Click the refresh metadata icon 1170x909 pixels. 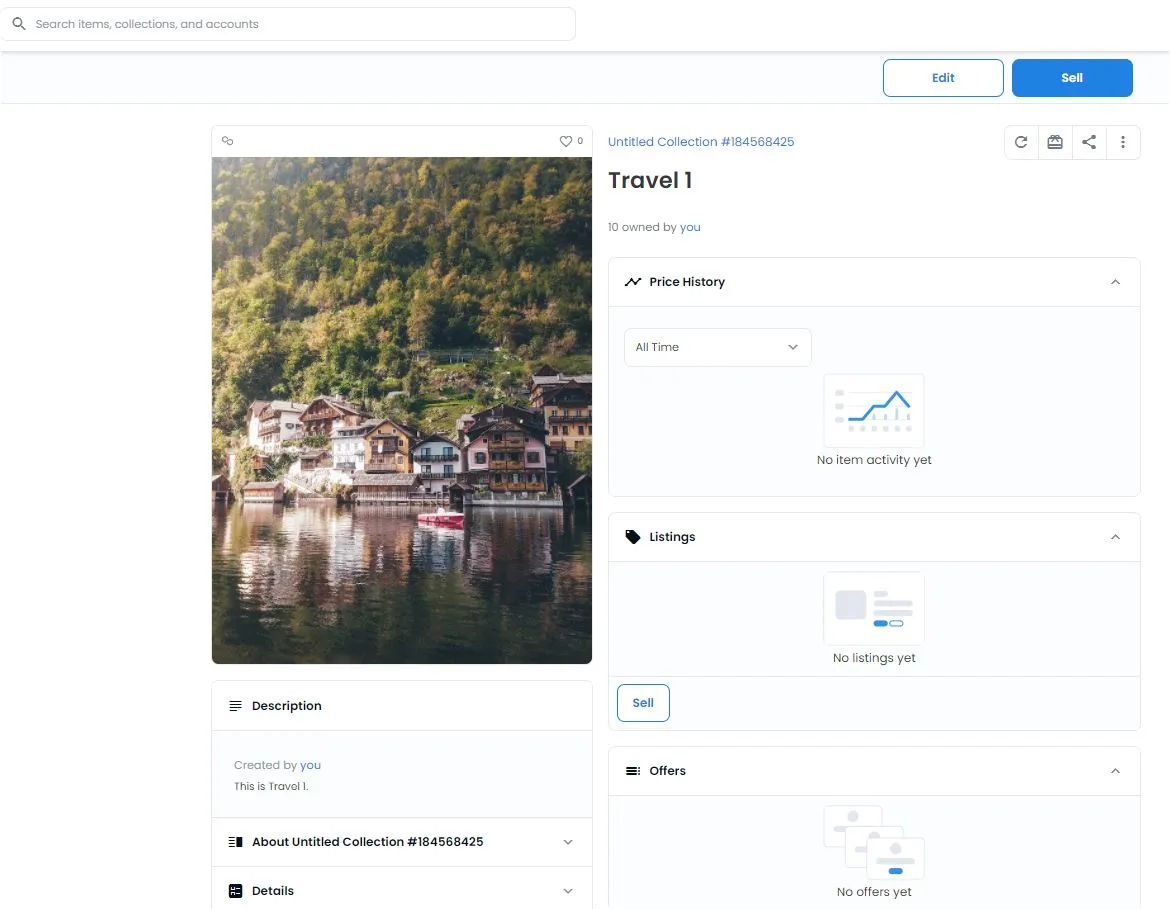(x=1021, y=142)
